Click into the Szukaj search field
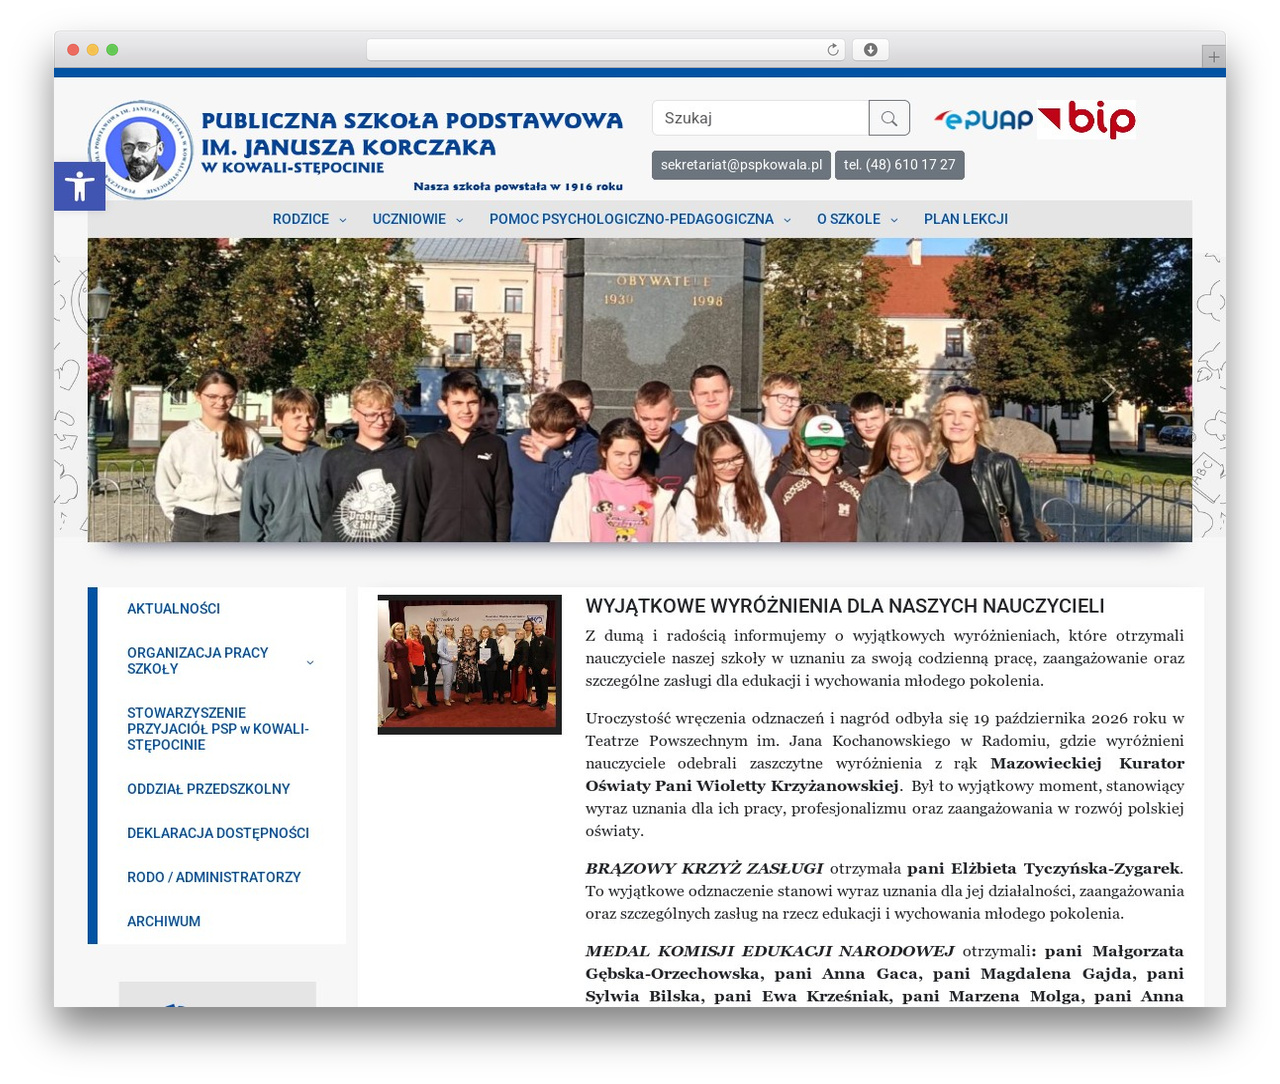This screenshot has width=1280, height=1084. [760, 118]
